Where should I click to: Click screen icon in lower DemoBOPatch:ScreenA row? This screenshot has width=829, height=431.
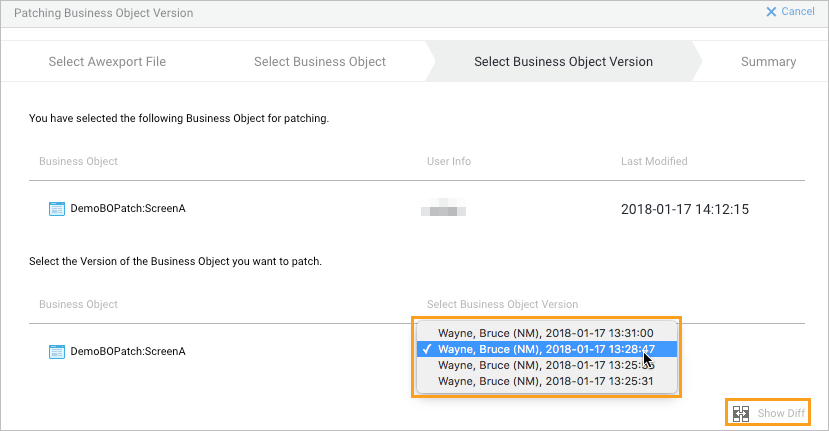click(x=57, y=352)
